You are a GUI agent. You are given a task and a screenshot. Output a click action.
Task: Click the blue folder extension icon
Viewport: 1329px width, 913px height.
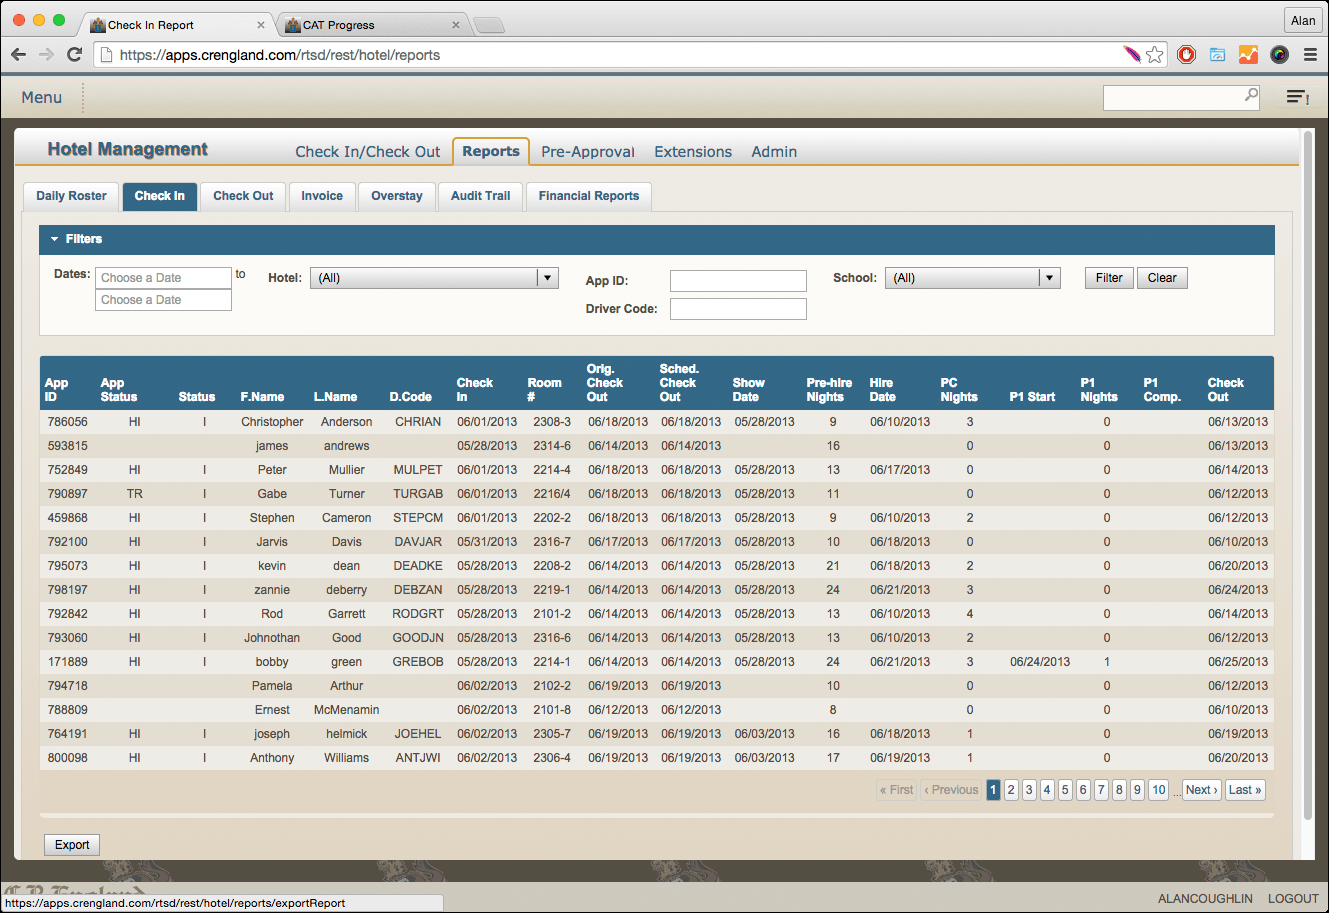[1217, 55]
